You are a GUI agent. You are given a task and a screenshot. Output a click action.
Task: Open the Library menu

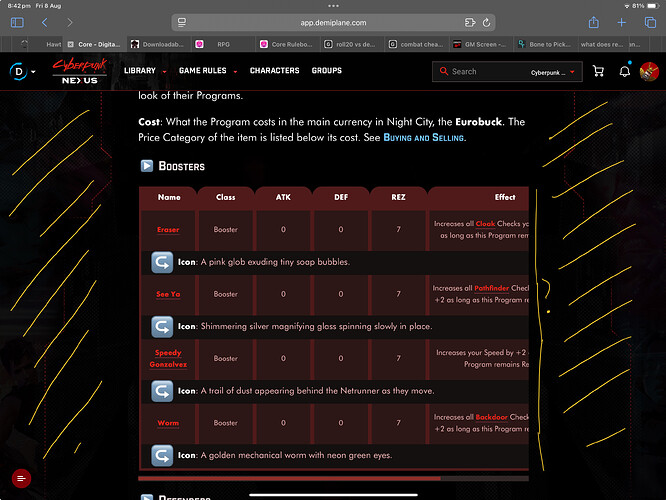coord(140,71)
